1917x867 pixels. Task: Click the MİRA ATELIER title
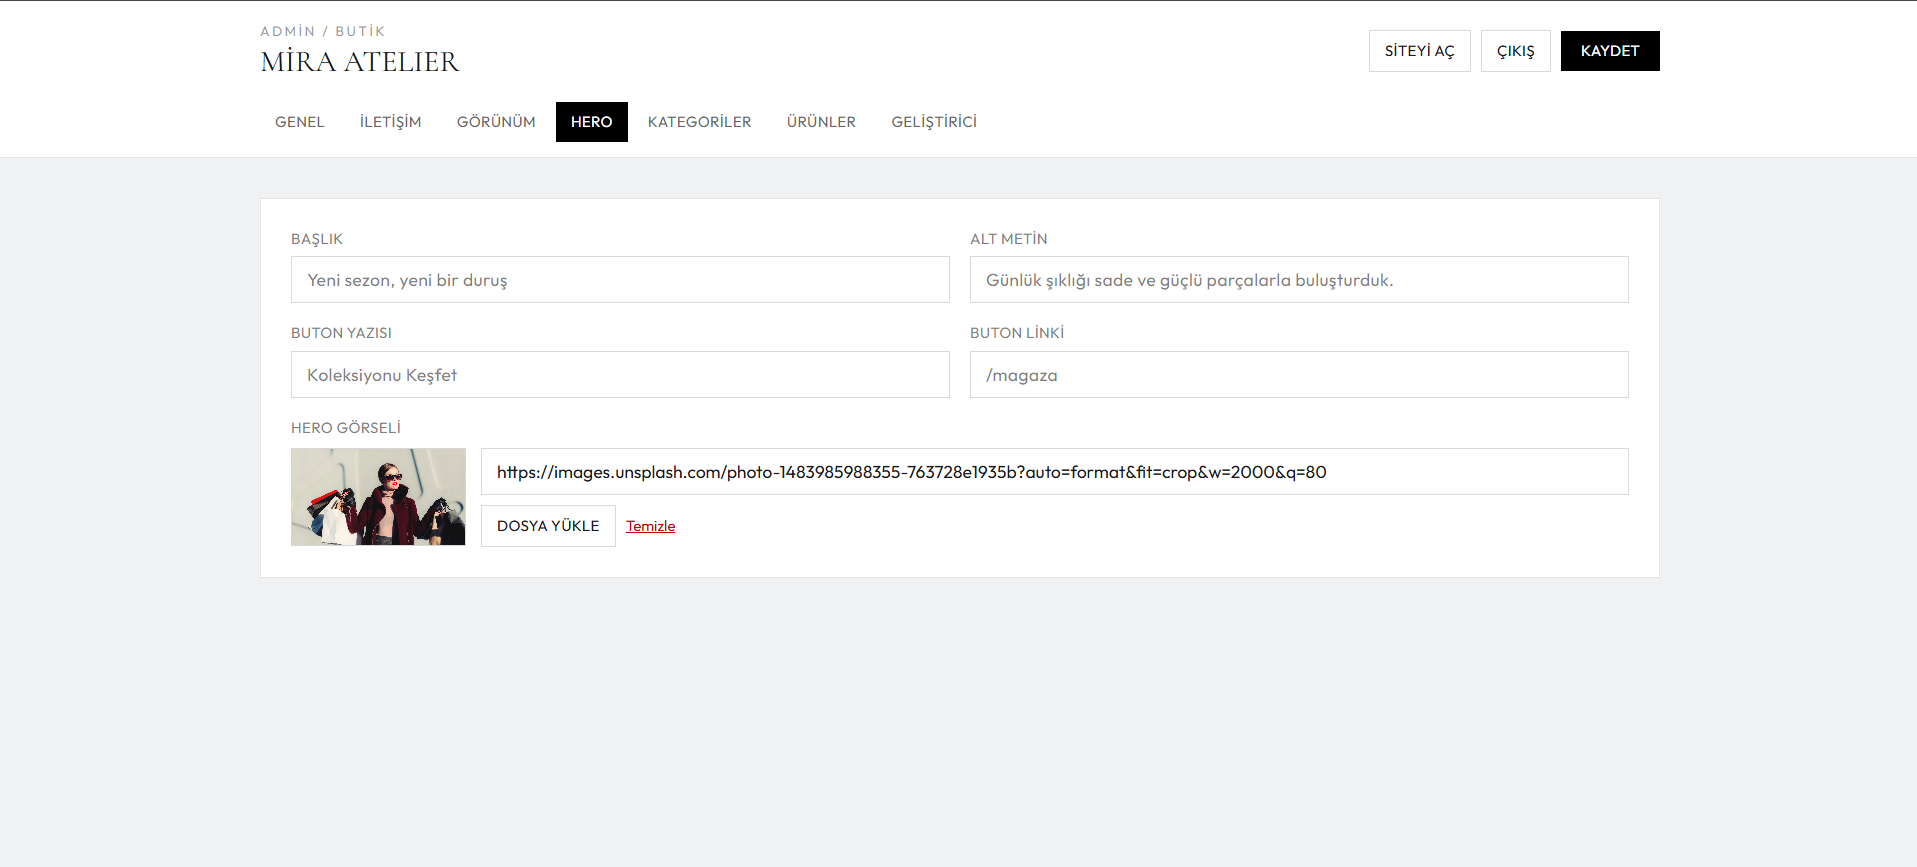click(360, 62)
